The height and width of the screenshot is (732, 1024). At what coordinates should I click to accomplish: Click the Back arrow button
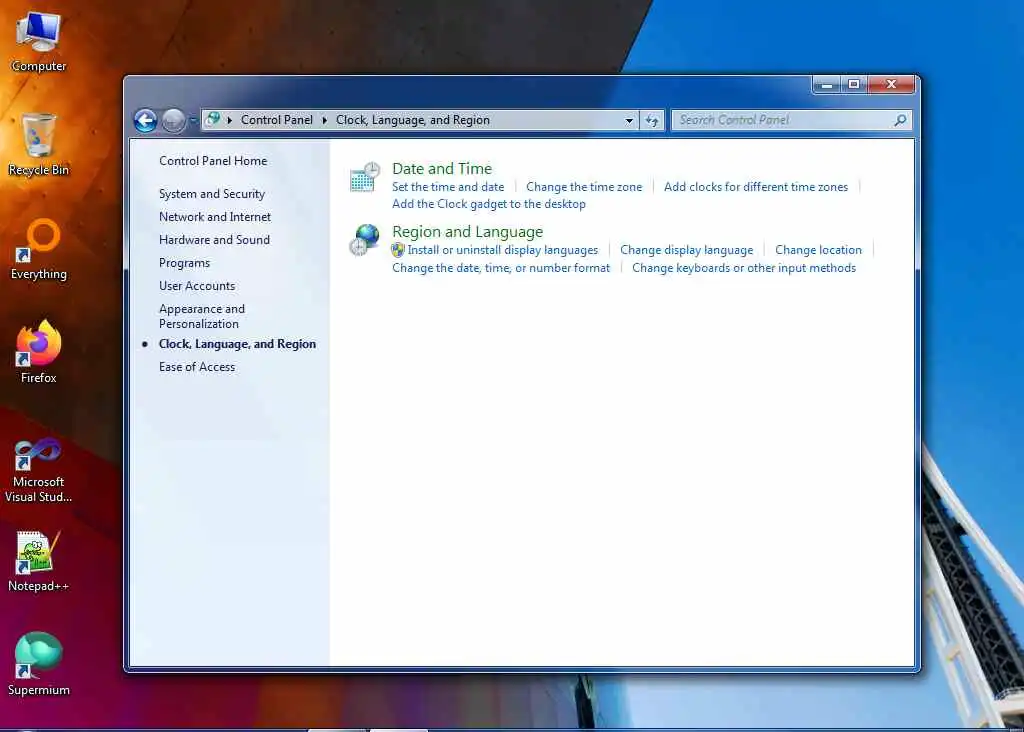tap(145, 120)
